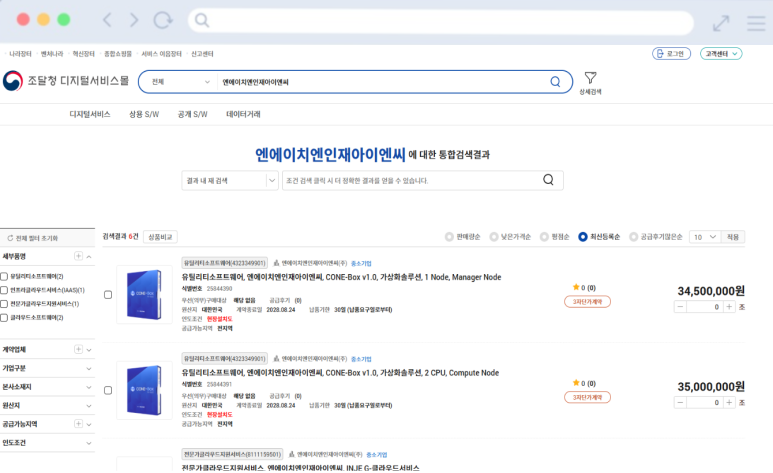Go to 나라장터 top link
The width and height of the screenshot is (773, 473).
tap(20, 54)
